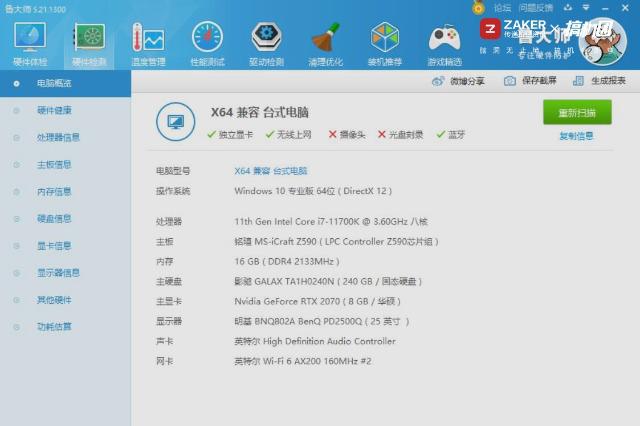Open the 论坛 forum link
Screen dimensions: 640x426
coord(502,8)
